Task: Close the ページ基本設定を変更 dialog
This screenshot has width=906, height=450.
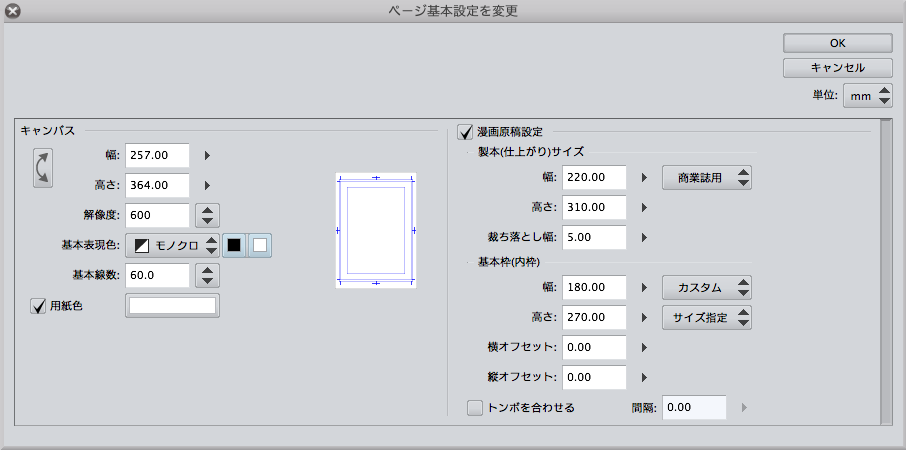Action: pos(12,11)
